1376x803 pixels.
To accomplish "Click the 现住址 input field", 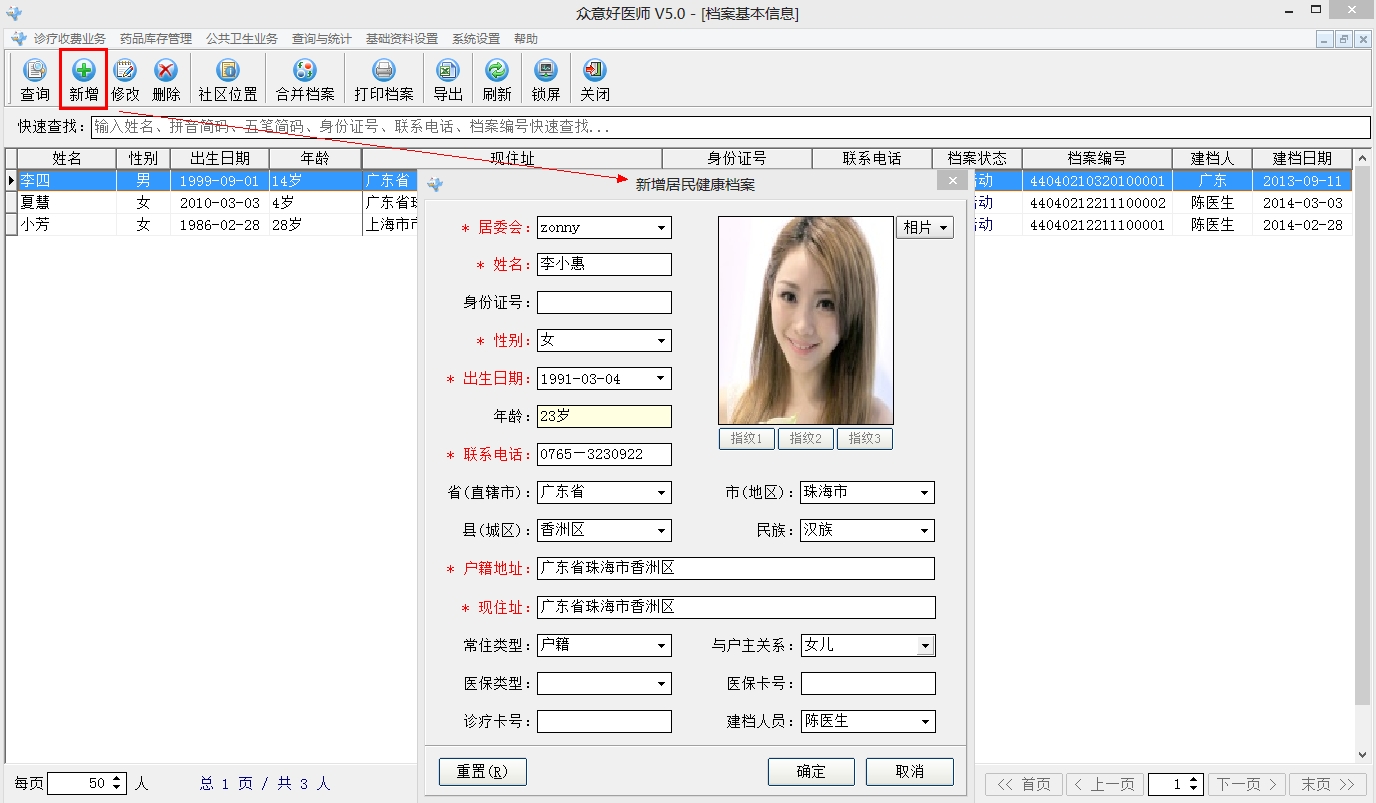I will pyautogui.click(x=736, y=608).
